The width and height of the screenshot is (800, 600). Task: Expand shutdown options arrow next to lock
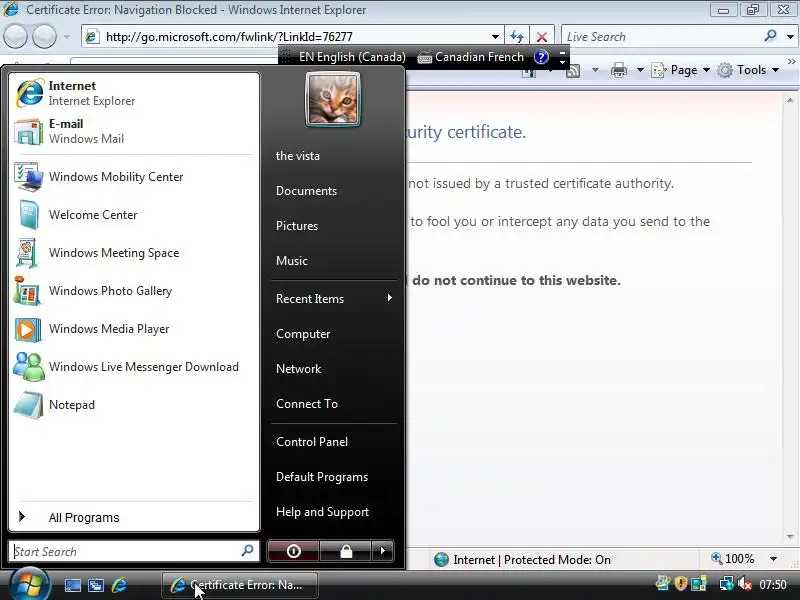(x=383, y=551)
